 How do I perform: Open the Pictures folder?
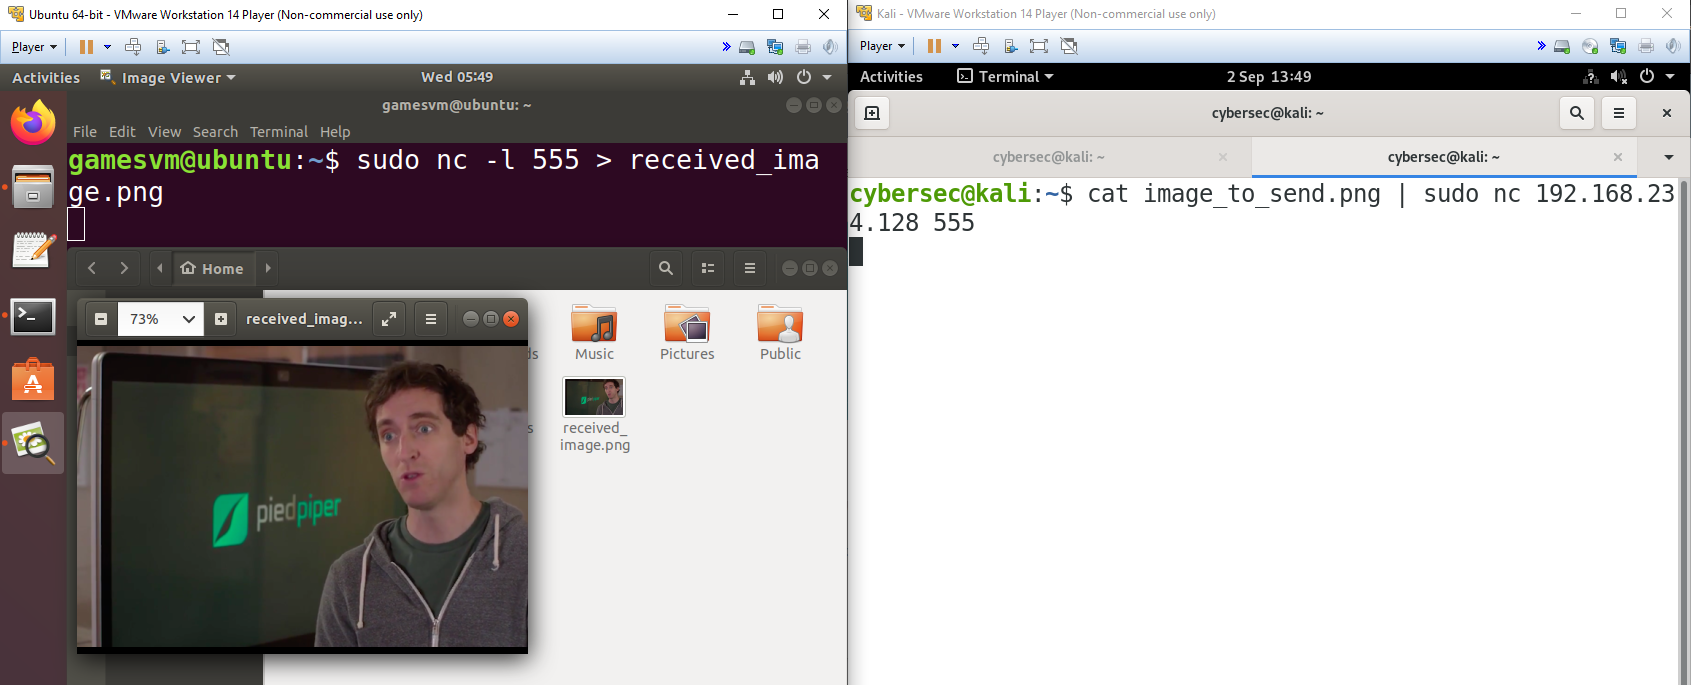coord(687,332)
